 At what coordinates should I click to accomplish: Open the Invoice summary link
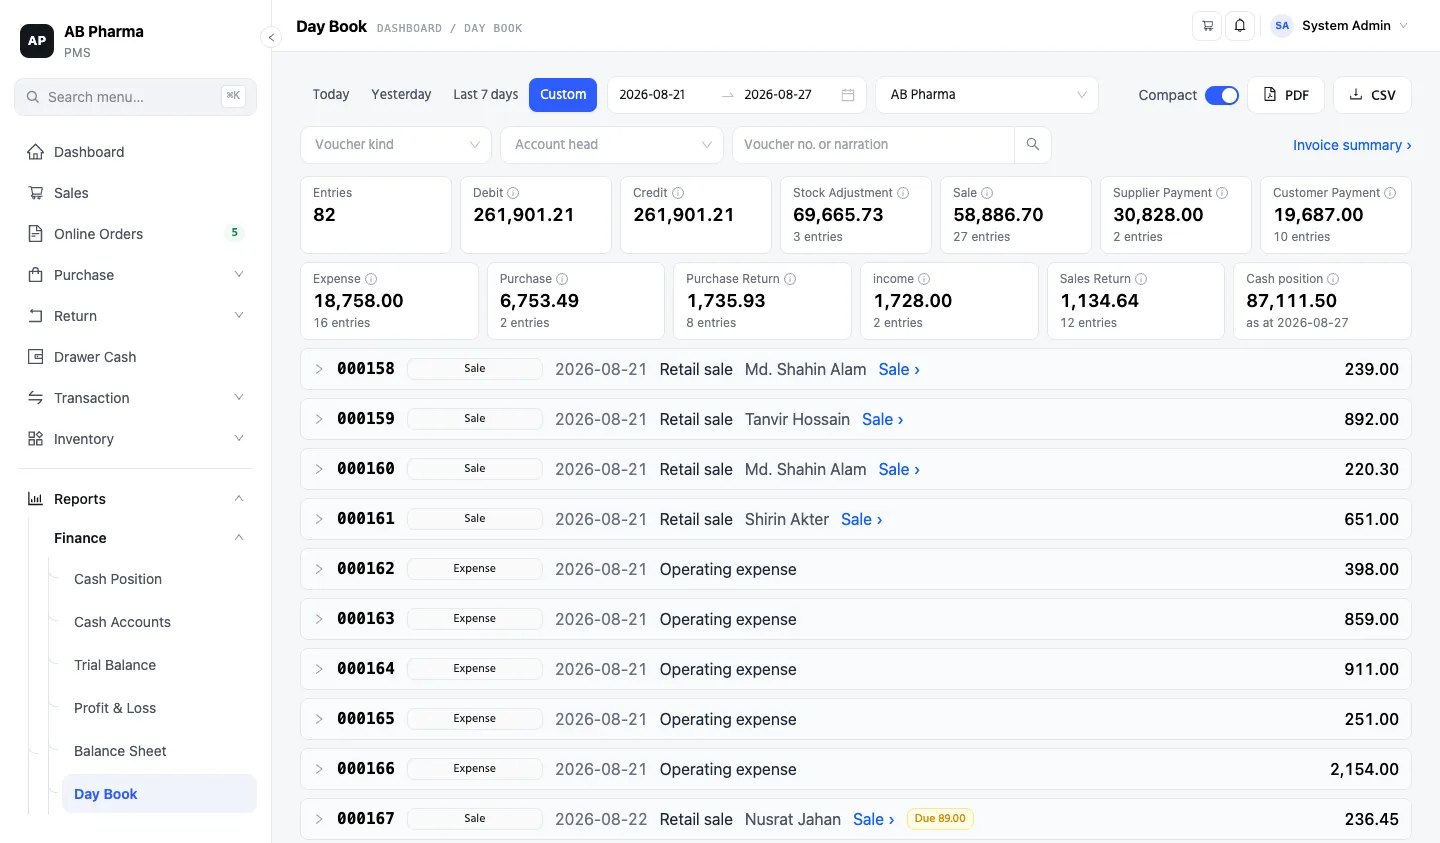click(1352, 145)
